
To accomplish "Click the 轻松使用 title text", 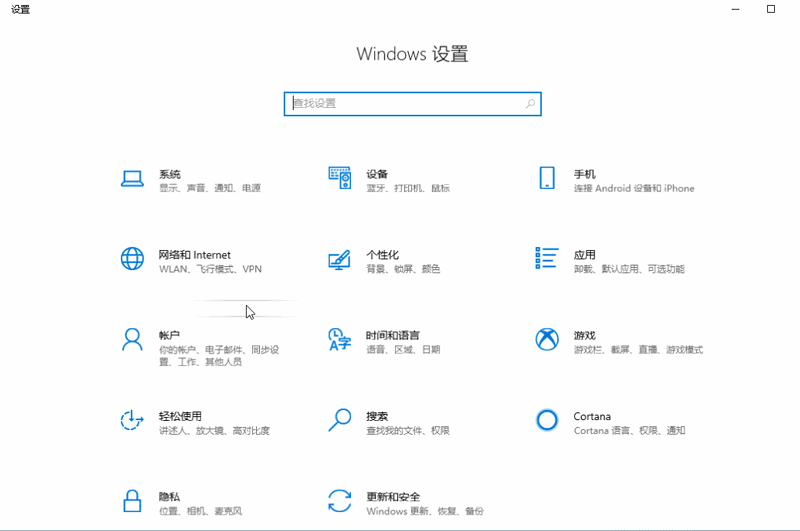I will point(180,416).
